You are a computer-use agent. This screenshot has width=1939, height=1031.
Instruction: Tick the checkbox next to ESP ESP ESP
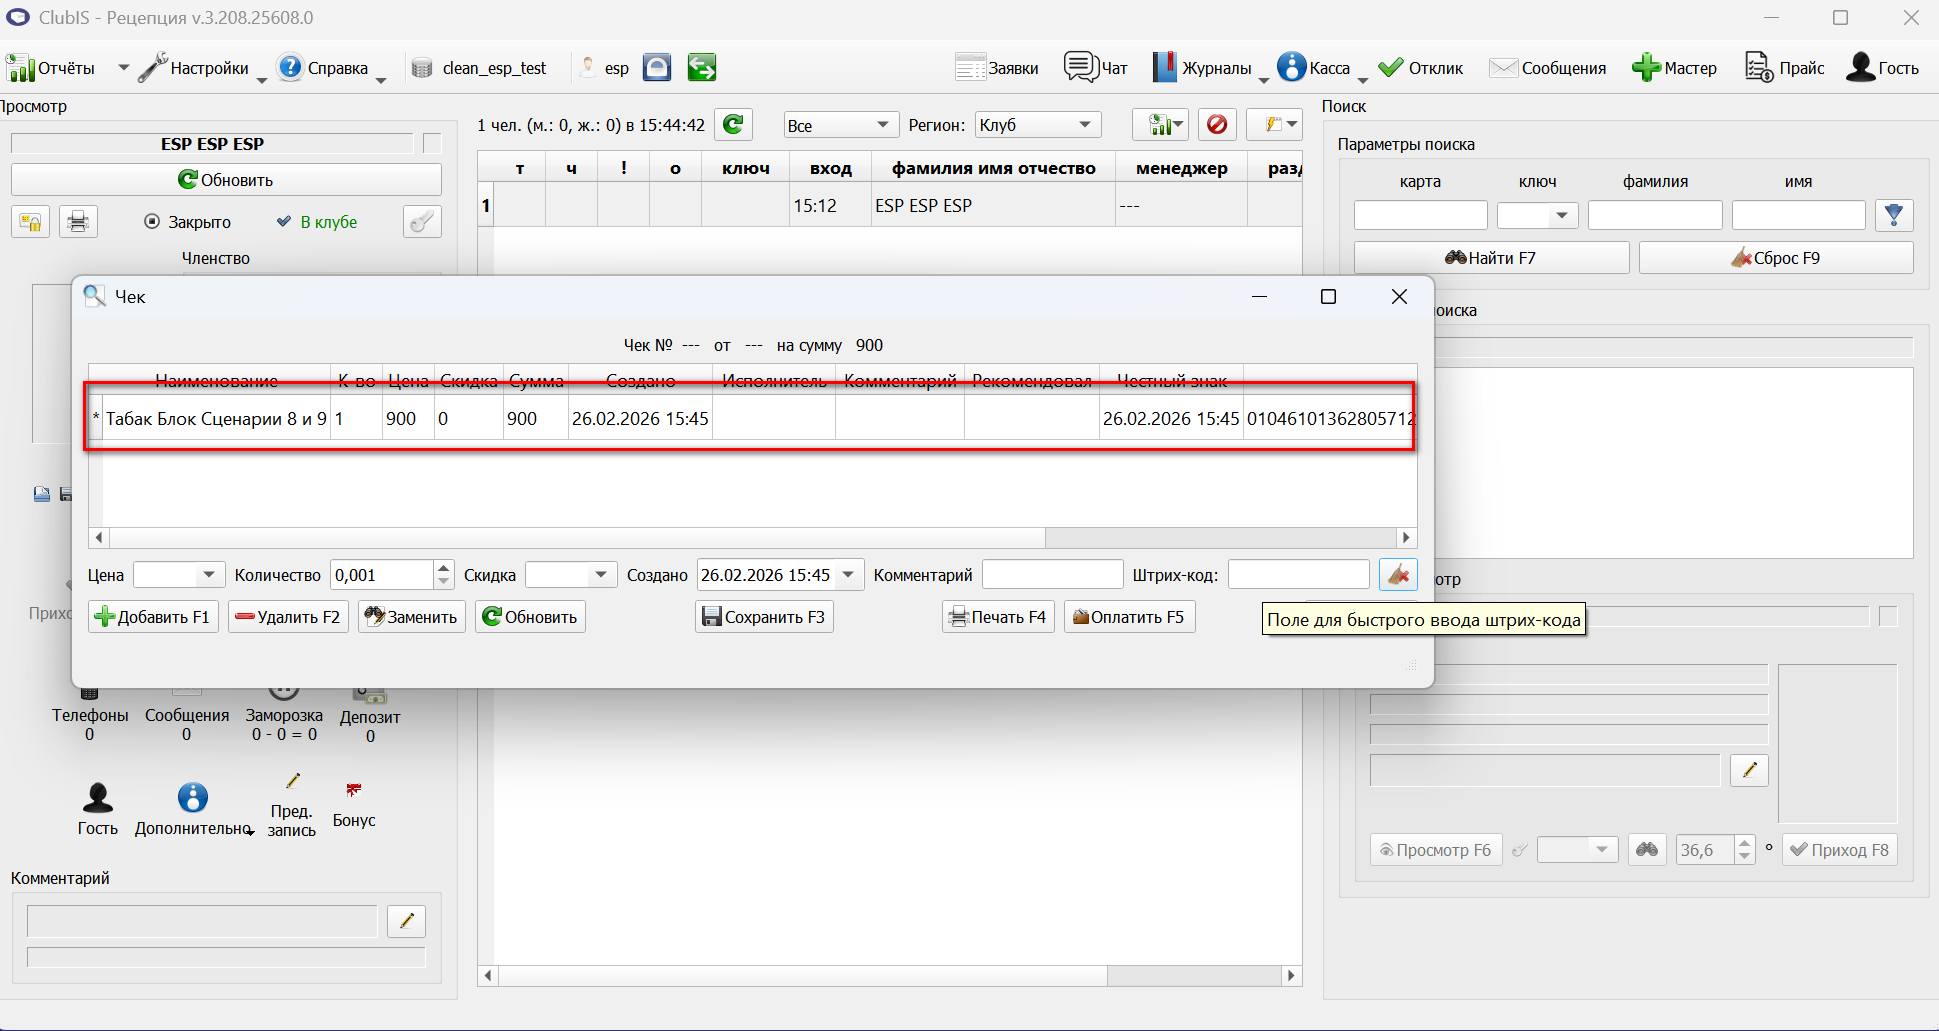[432, 144]
